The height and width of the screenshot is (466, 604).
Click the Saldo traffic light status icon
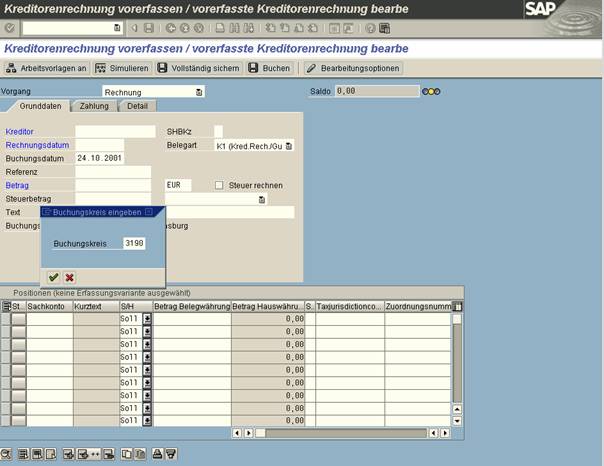(431, 92)
